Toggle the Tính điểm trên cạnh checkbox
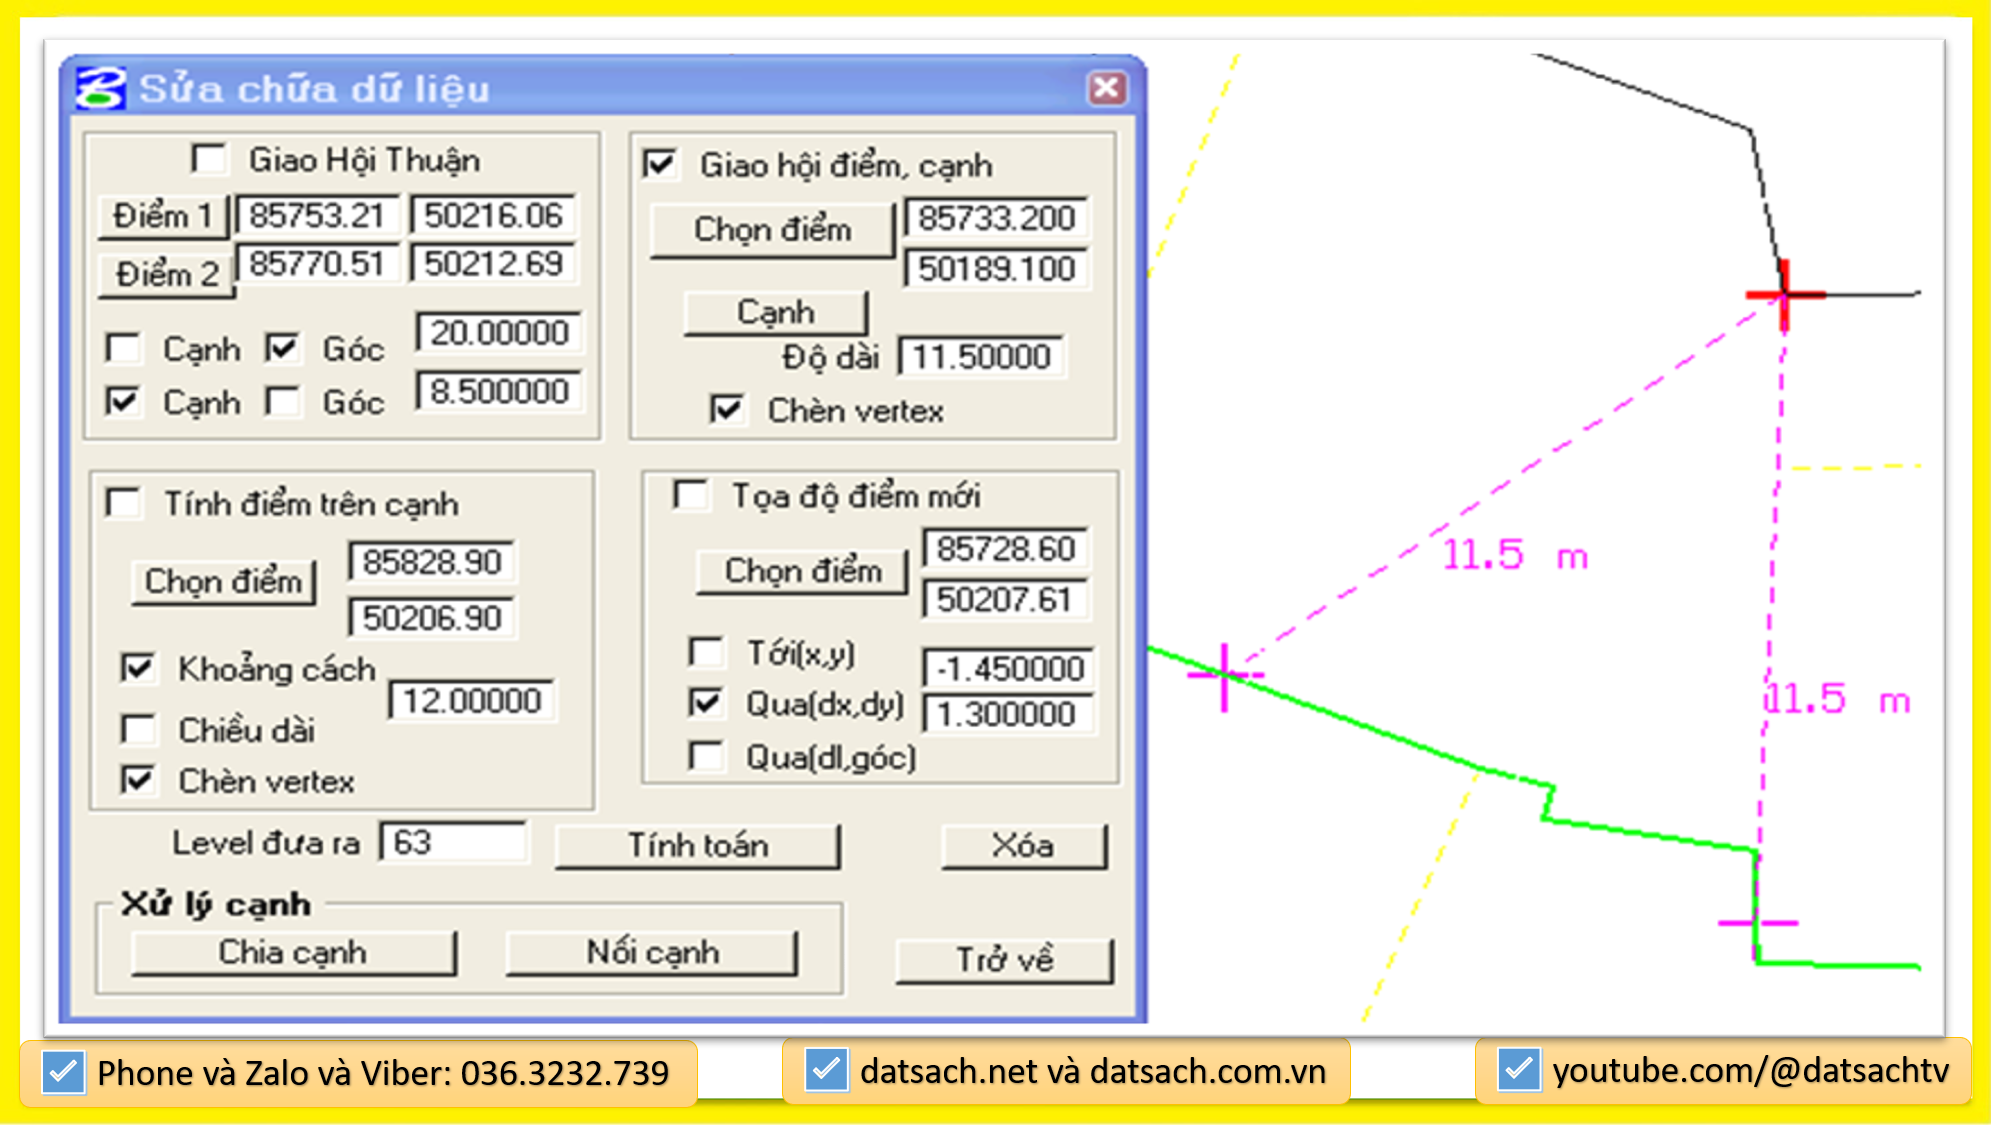 (124, 503)
